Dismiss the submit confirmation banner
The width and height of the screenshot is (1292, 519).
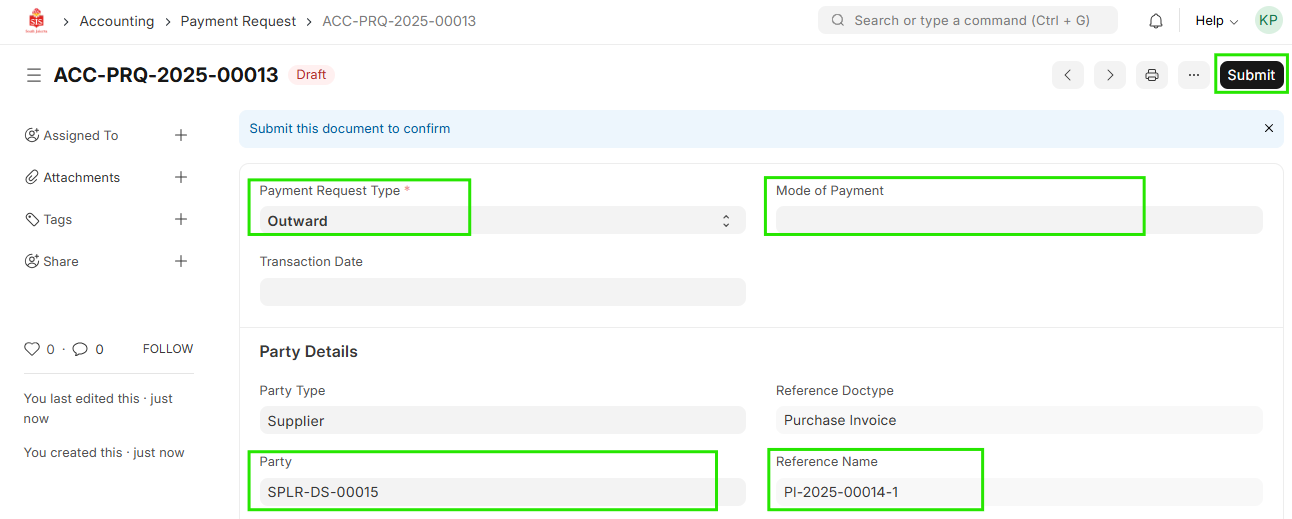click(x=1269, y=128)
